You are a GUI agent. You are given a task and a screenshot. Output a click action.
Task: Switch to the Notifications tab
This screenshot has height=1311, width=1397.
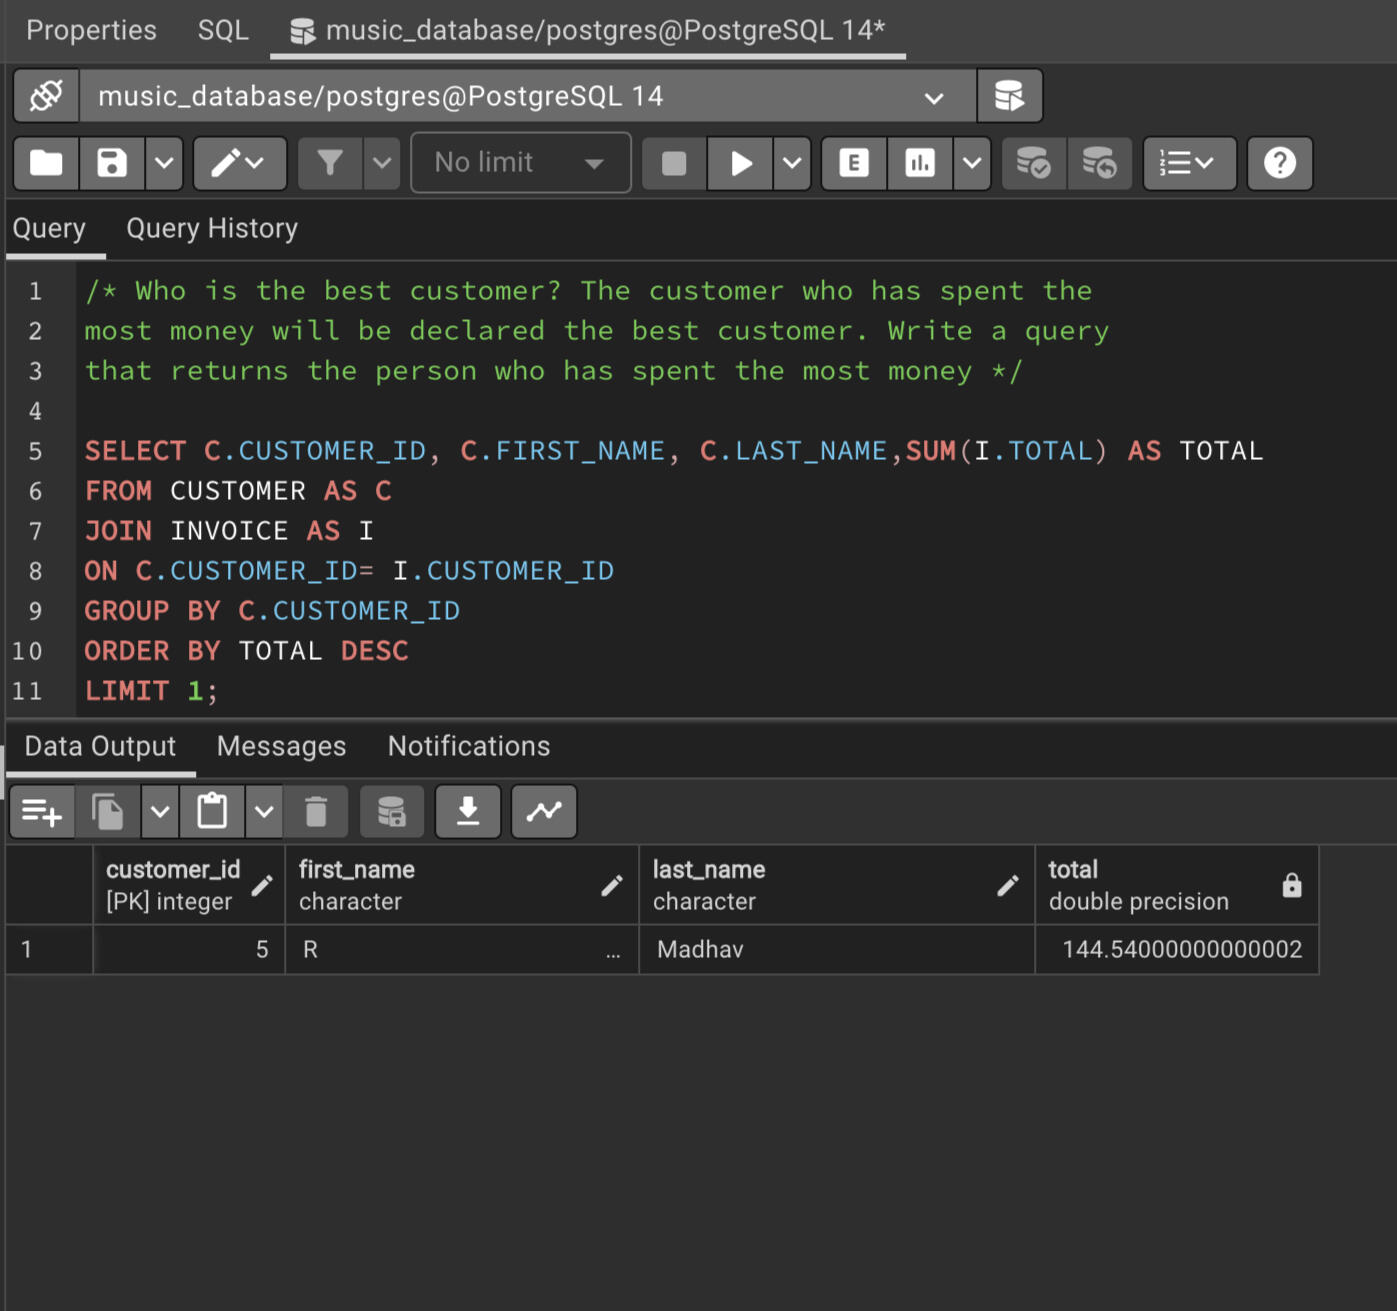coord(468,746)
